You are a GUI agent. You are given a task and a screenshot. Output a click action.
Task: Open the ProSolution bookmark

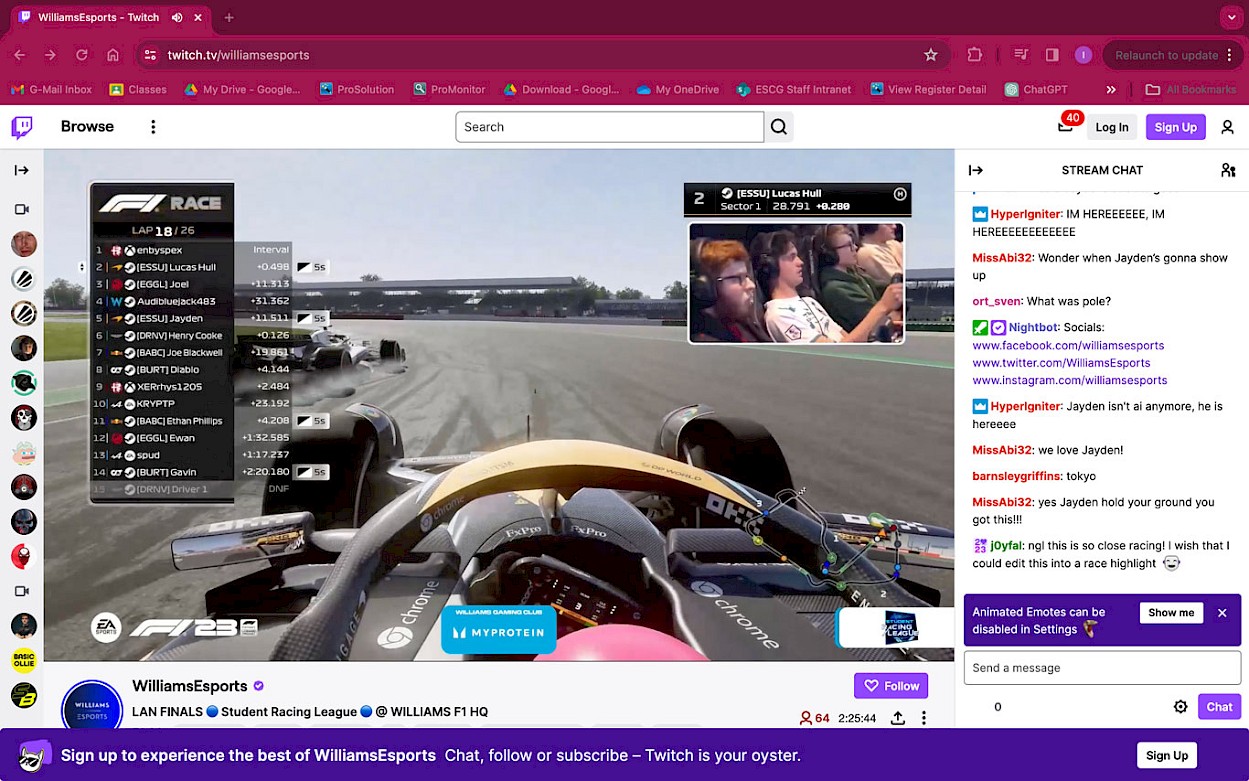tap(357, 89)
